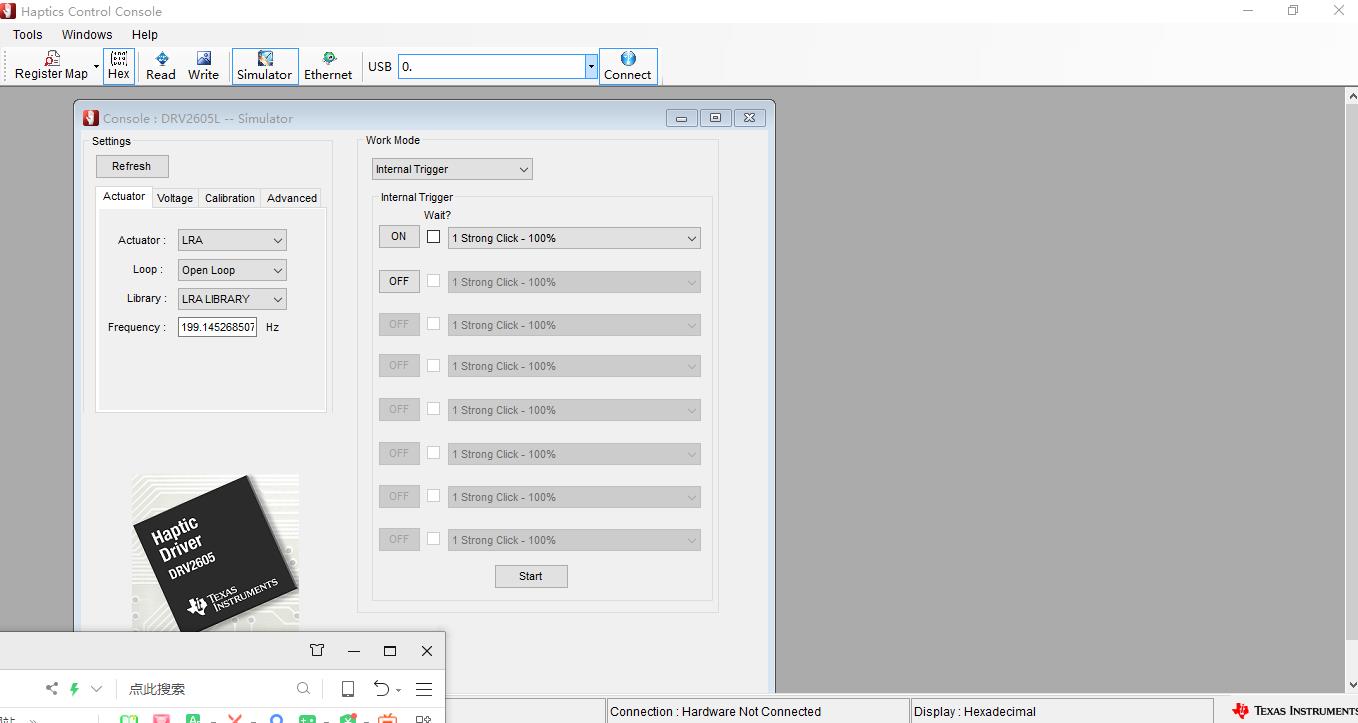This screenshot has width=1358, height=723.
Task: Expand the USB port dropdown
Action: [x=591, y=67]
